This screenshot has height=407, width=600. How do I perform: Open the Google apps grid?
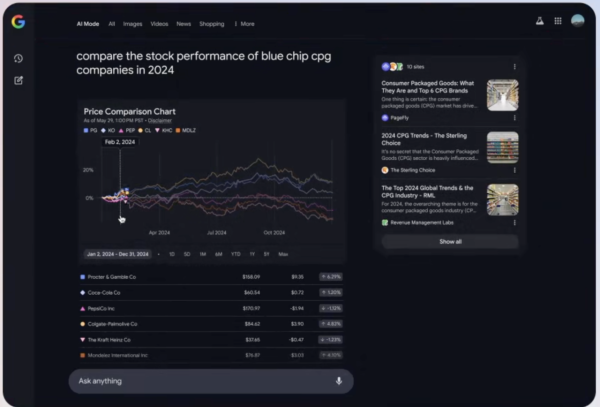(x=557, y=22)
